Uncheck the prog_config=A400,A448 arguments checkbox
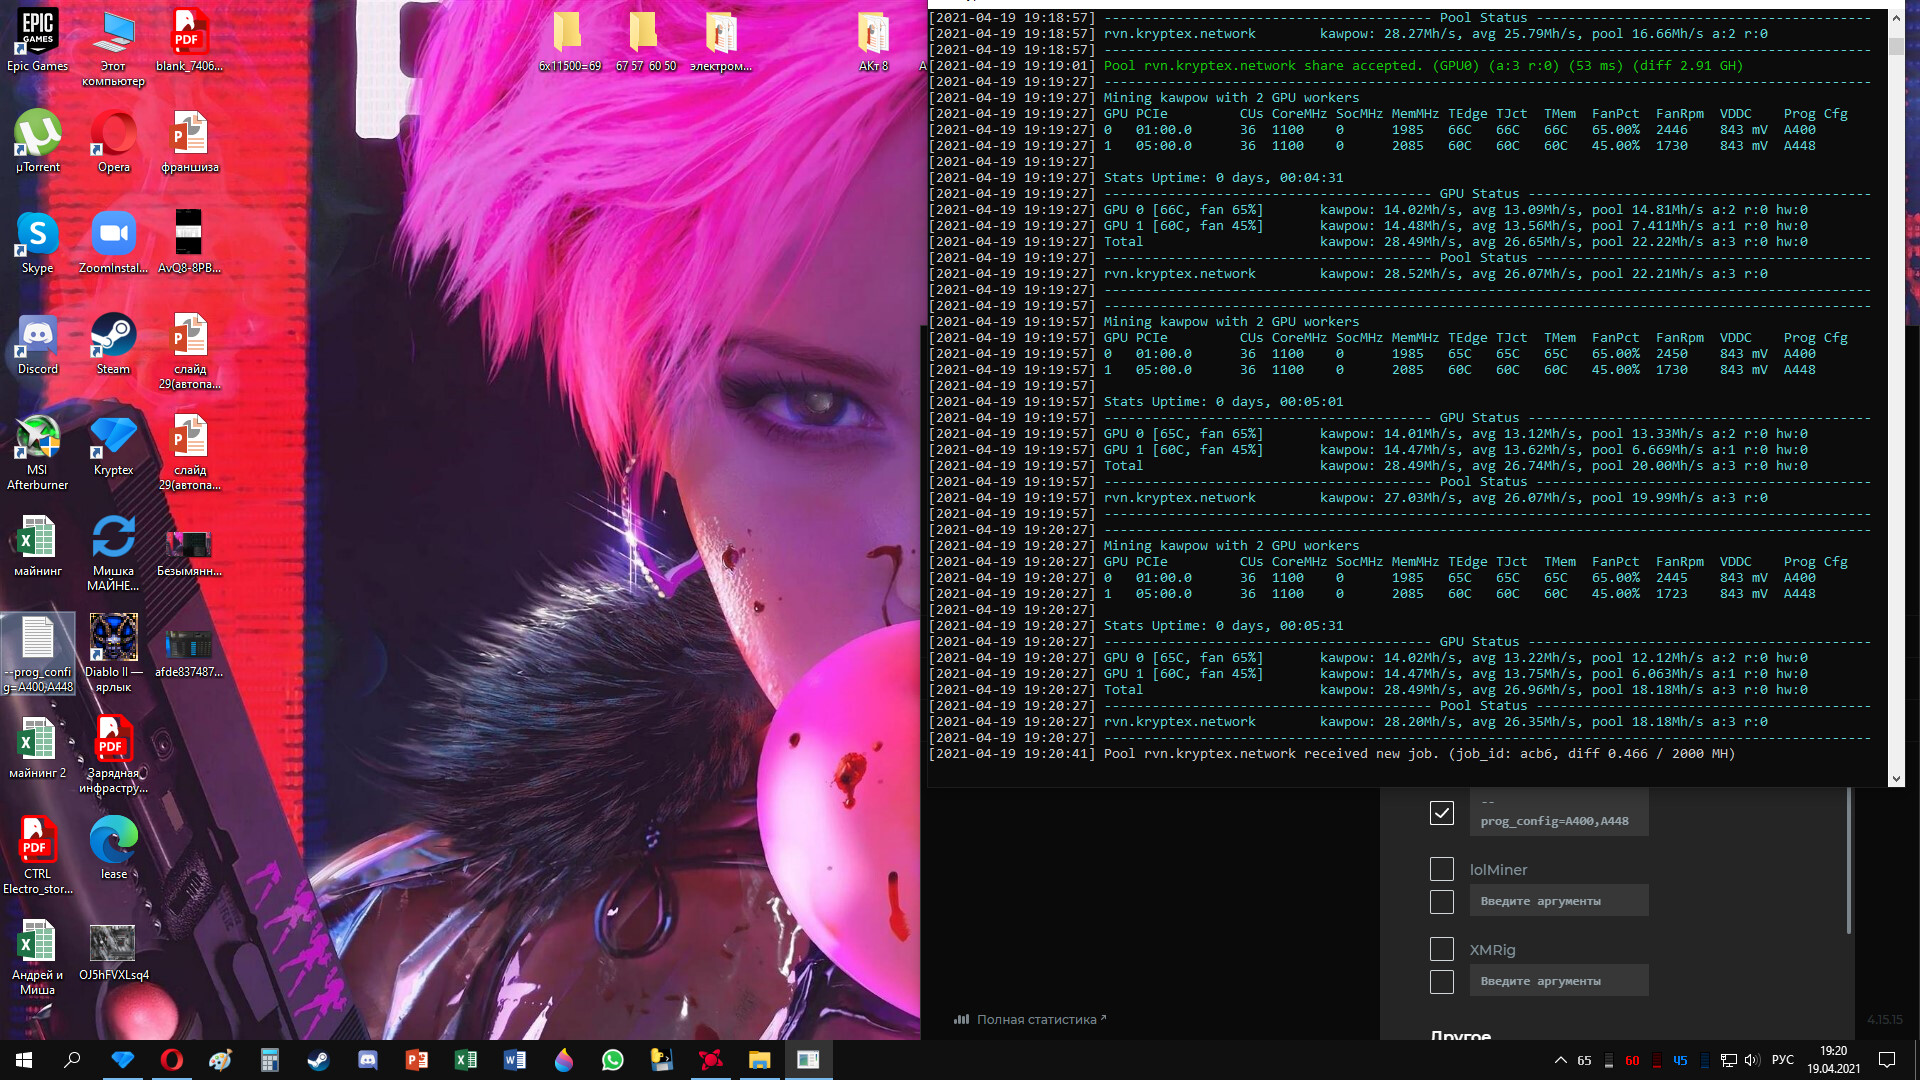Screen dimensions: 1920x1080 coord(1441,813)
